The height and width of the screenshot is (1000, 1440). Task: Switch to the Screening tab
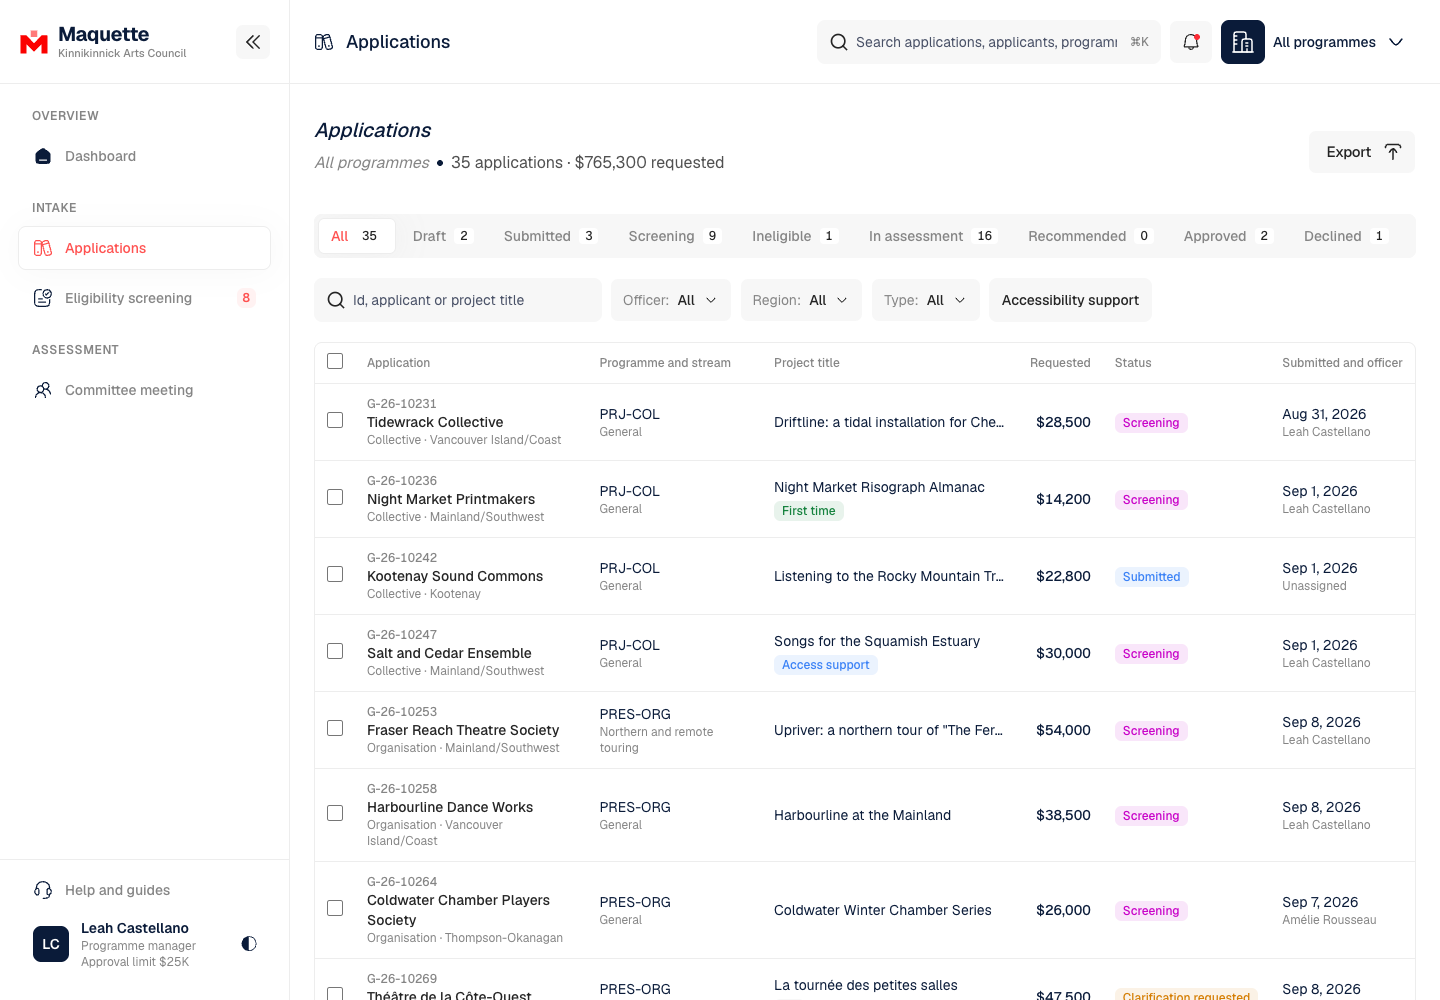674,236
